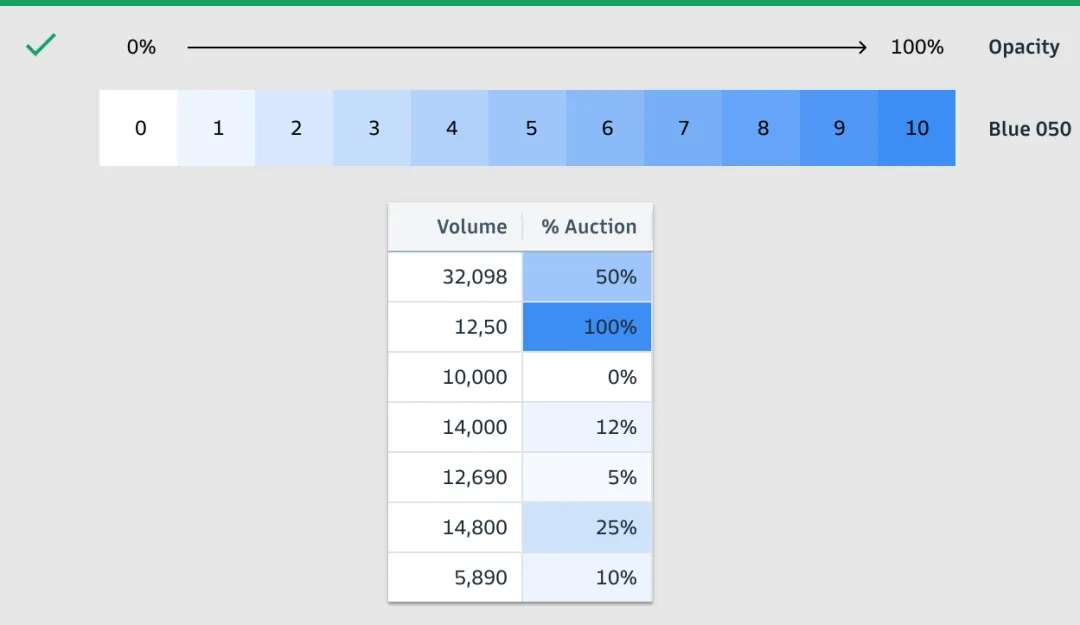The image size is (1080, 625).
Task: Click the Volume column header
Action: point(456,227)
